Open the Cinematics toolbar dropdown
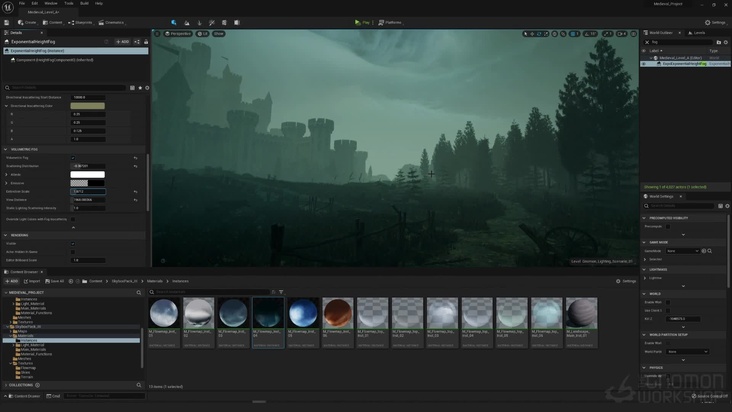Viewport: 732px width, 412px height. point(113,21)
